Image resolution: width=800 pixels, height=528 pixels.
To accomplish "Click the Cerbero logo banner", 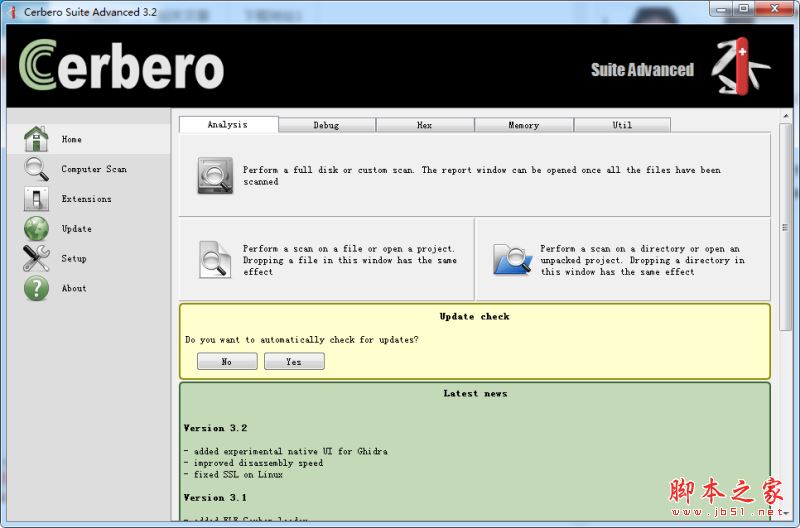I will click(121, 65).
